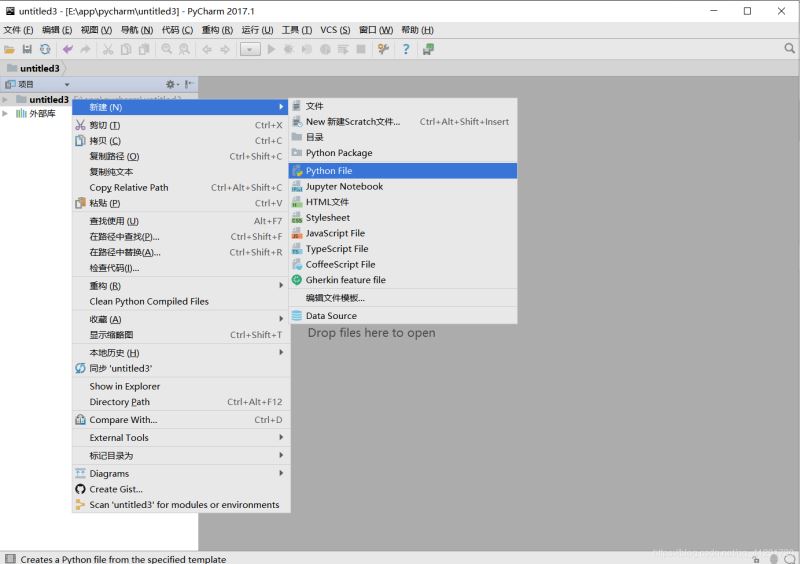Choose Stylesheet from the submenu
The image size is (800, 564).
pyautogui.click(x=403, y=218)
